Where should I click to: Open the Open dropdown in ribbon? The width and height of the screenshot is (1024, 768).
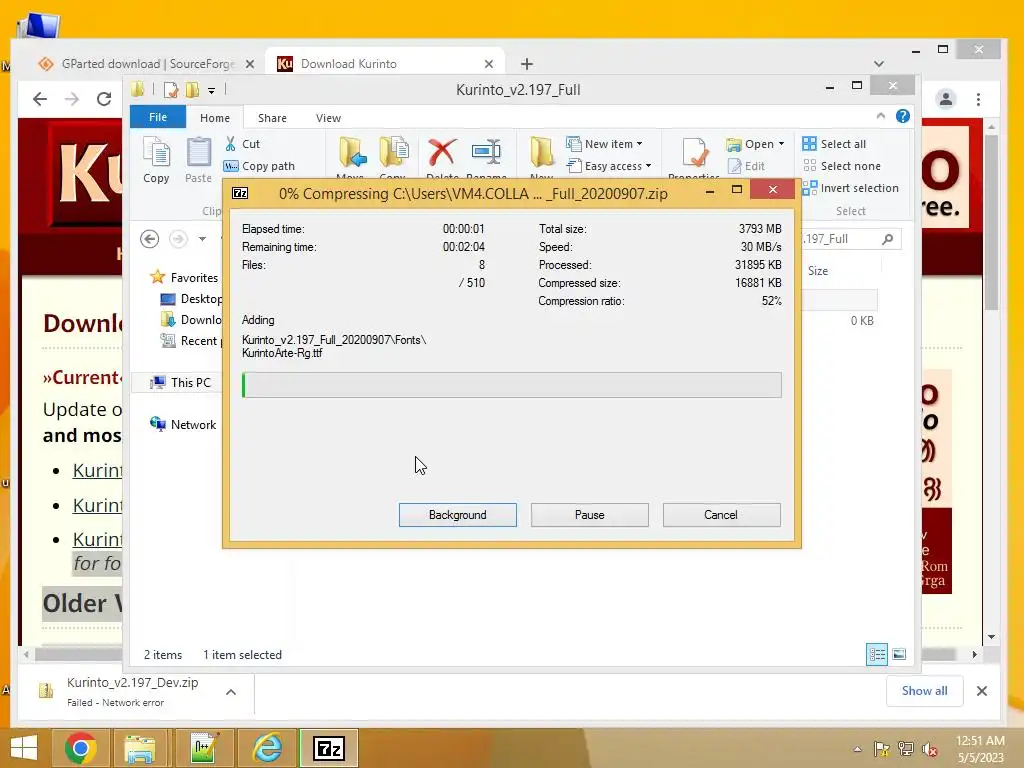click(756, 144)
